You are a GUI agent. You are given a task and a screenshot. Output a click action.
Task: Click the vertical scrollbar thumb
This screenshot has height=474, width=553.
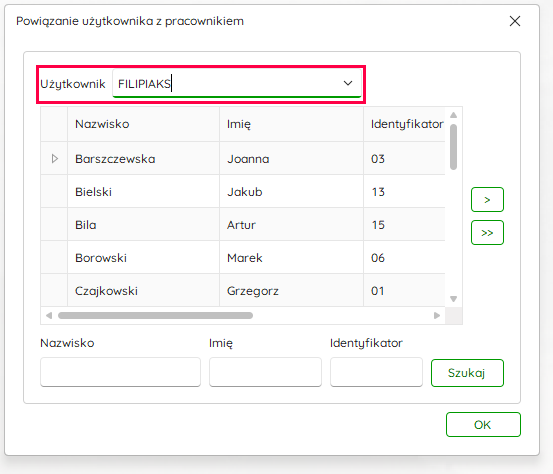(454, 147)
